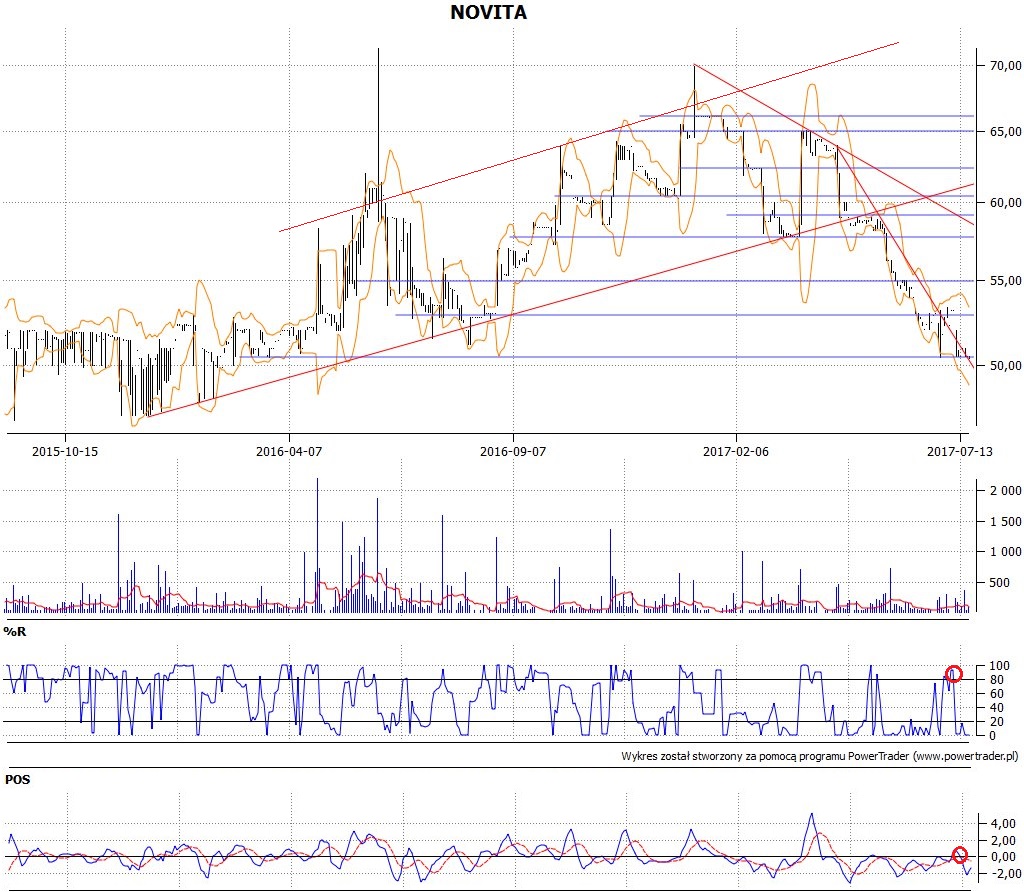Click the %R indicator label
The height and width of the screenshot is (892, 1024).
[15, 631]
